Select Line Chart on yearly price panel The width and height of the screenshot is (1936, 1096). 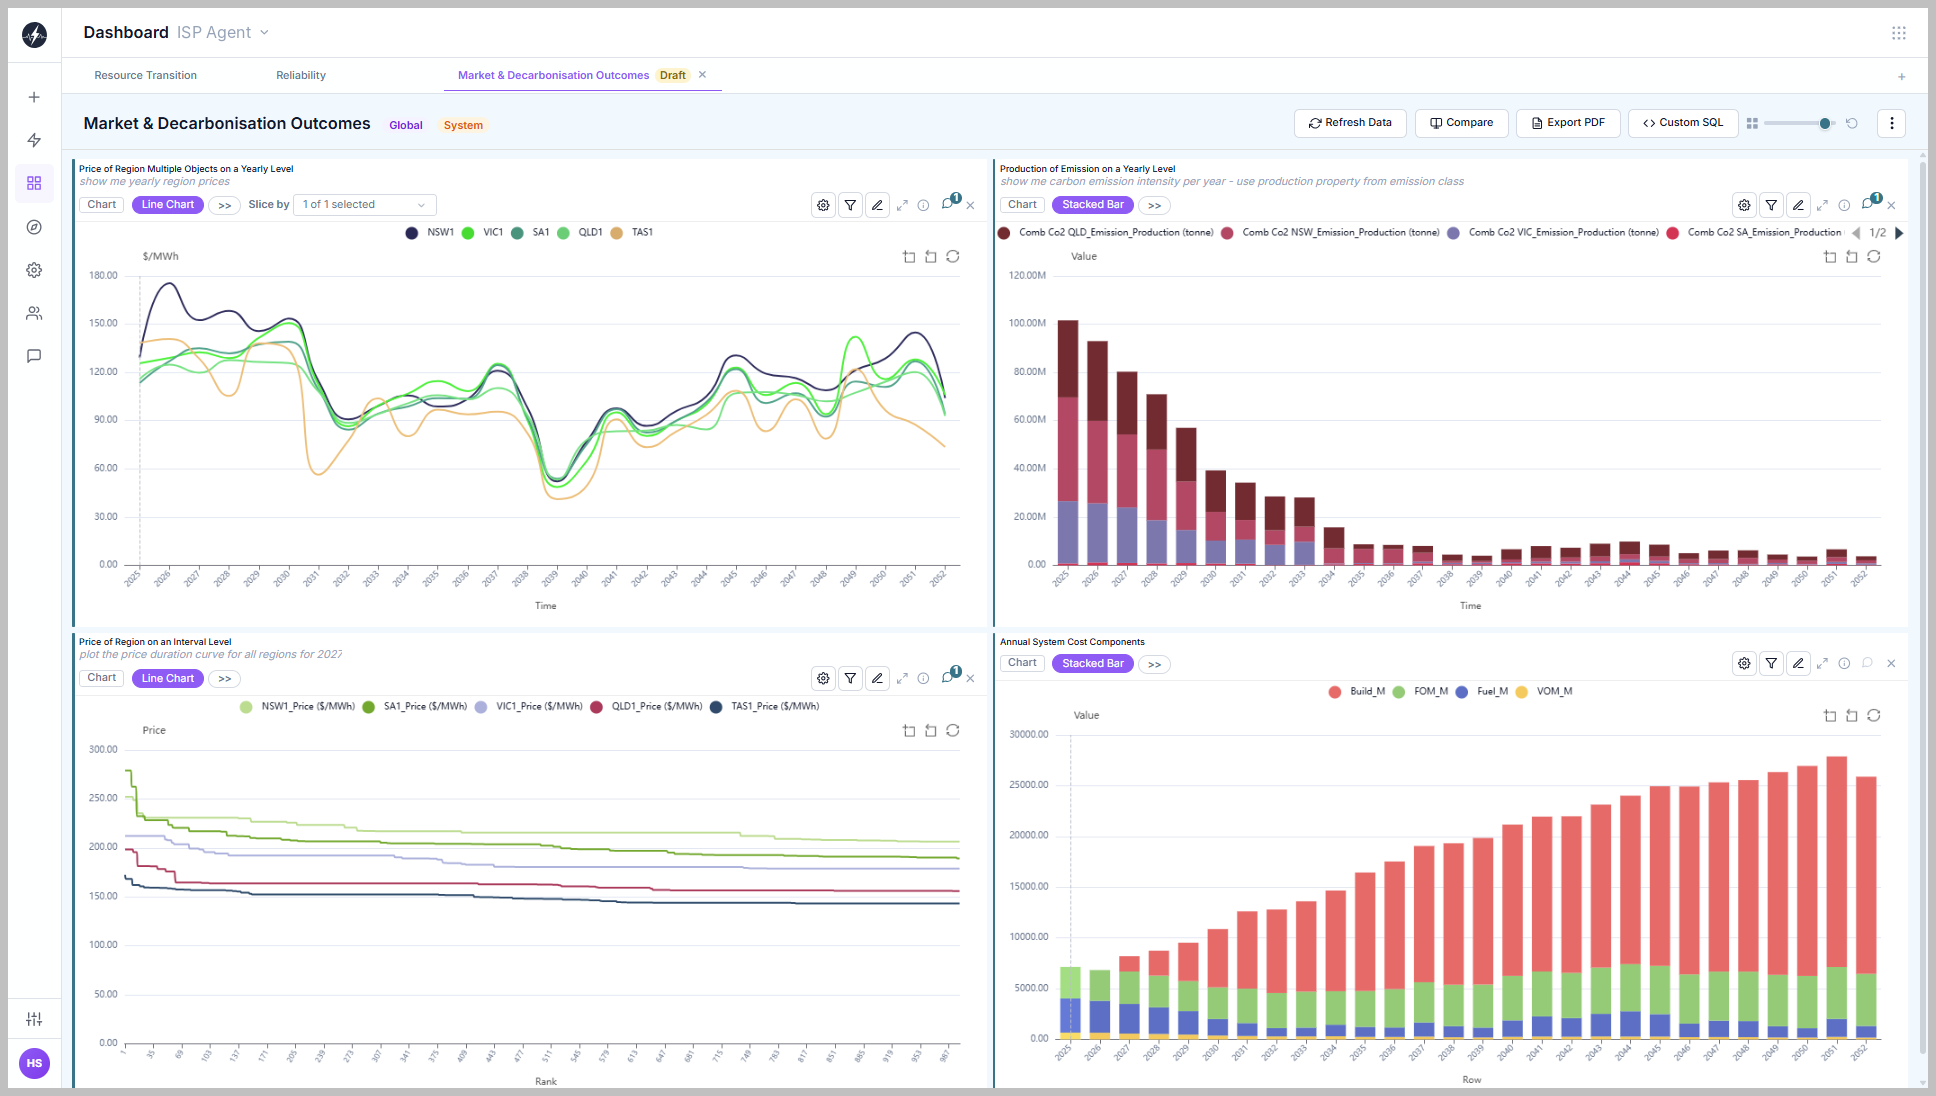pyautogui.click(x=168, y=205)
